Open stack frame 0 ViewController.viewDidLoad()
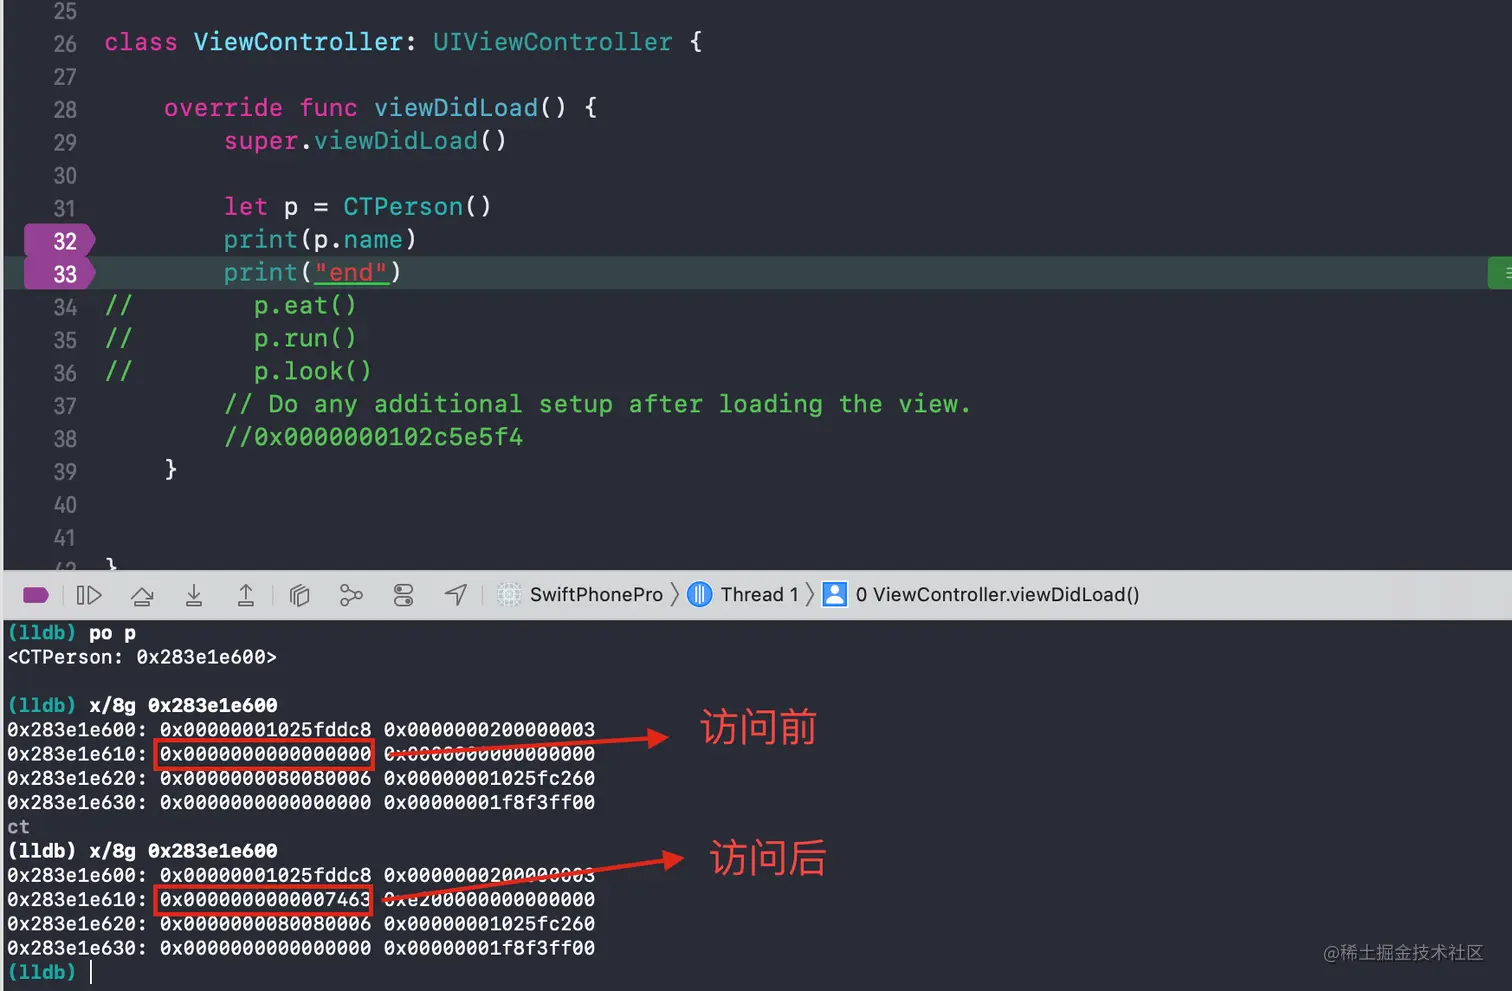The width and height of the screenshot is (1512, 991). coord(981,595)
